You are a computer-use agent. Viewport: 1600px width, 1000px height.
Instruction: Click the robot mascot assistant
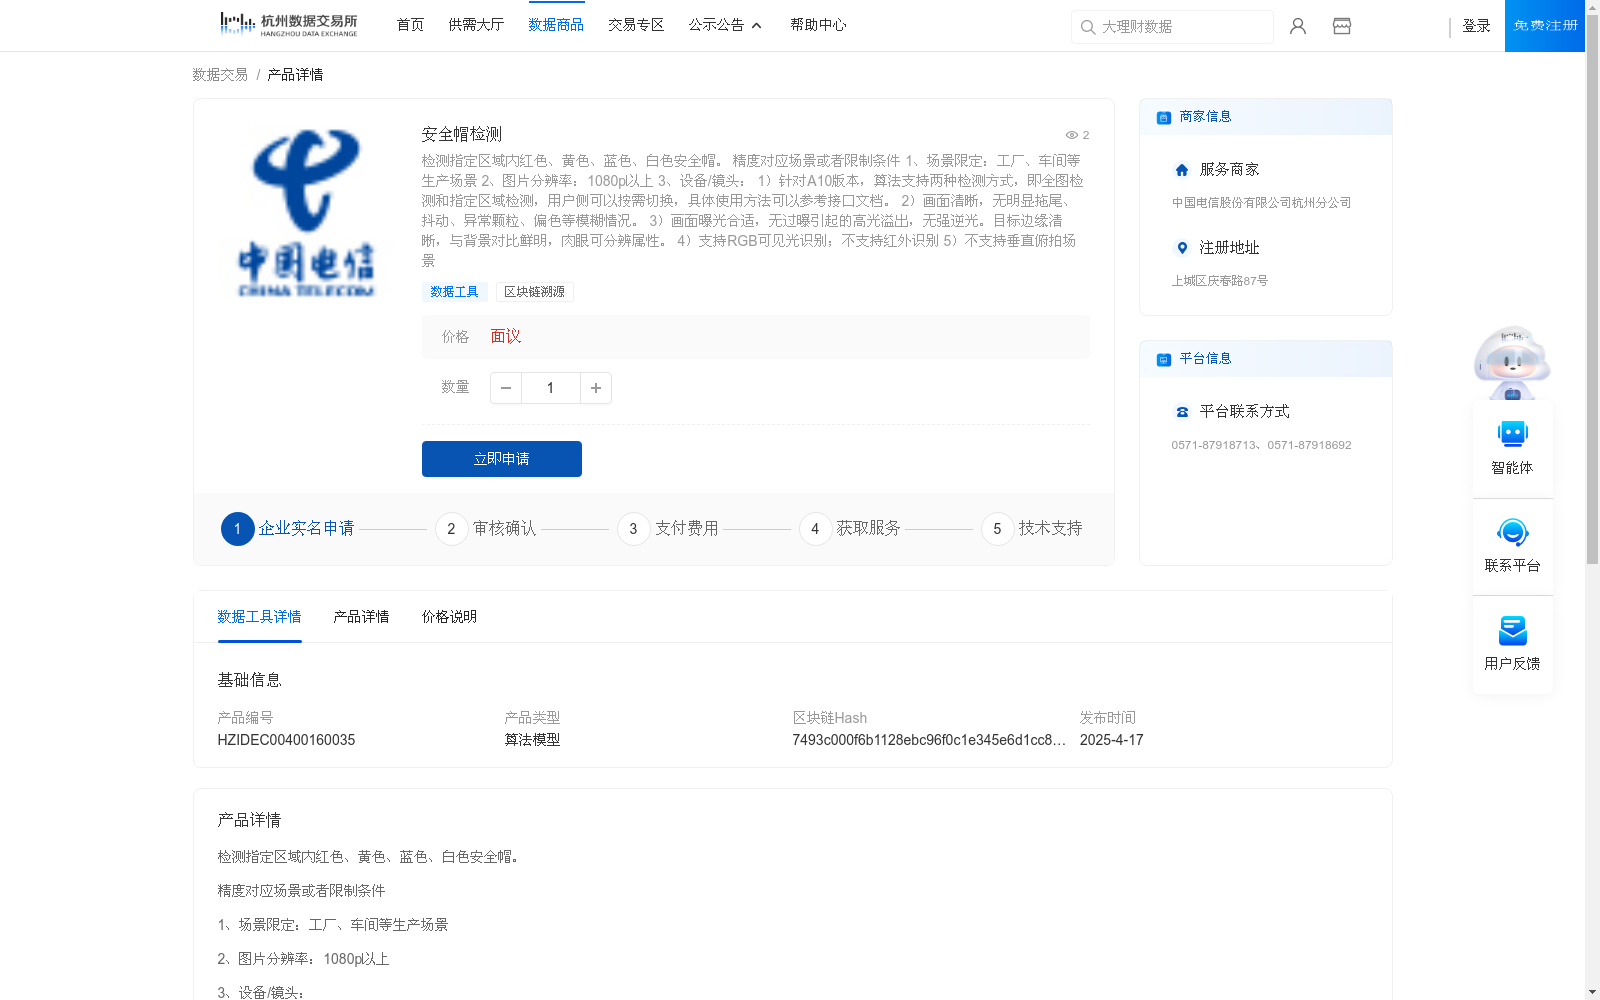click(x=1512, y=362)
